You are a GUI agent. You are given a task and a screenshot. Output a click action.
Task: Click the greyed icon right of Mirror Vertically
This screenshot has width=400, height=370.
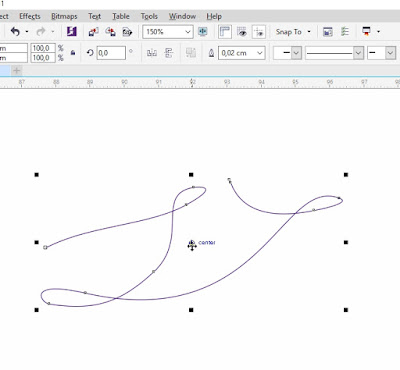pos(191,53)
